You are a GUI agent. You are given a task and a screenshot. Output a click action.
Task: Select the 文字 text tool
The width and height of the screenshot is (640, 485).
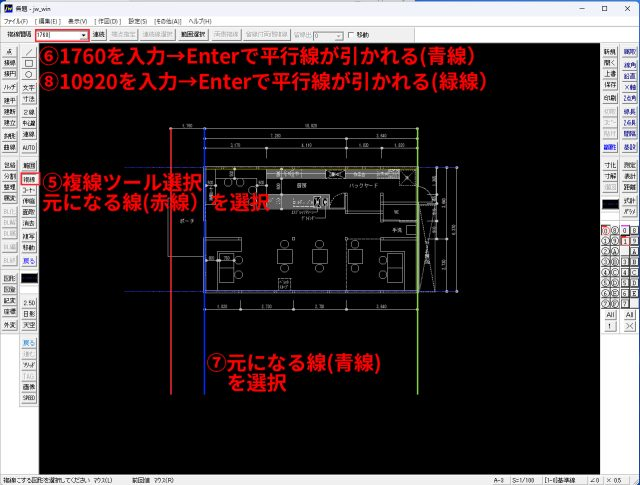coord(30,88)
